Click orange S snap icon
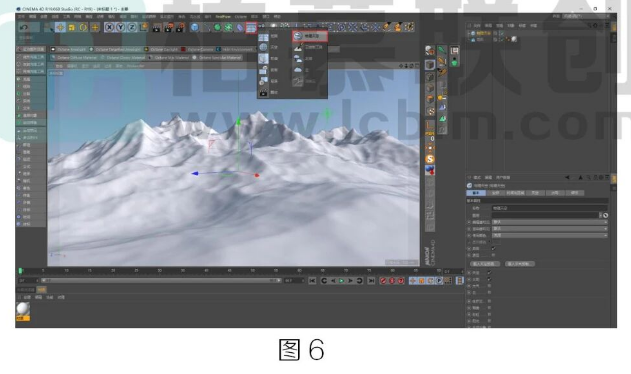This screenshot has width=631, height=374. tap(430, 159)
